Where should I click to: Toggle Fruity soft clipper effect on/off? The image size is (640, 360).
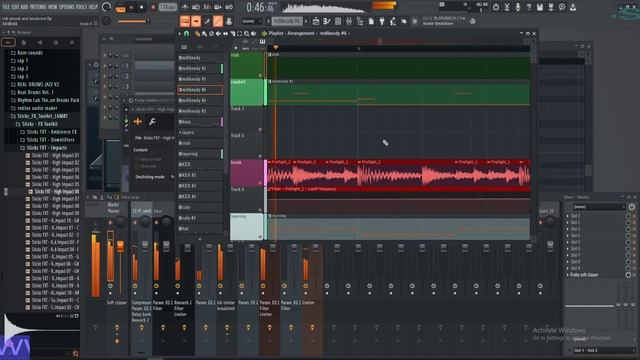tap(628, 275)
